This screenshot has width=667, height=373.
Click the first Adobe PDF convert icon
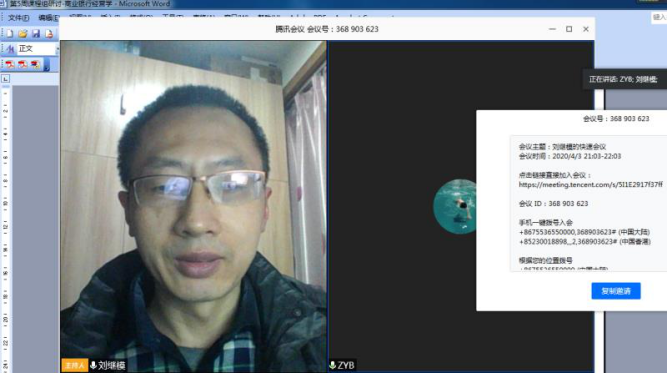(x=10, y=64)
